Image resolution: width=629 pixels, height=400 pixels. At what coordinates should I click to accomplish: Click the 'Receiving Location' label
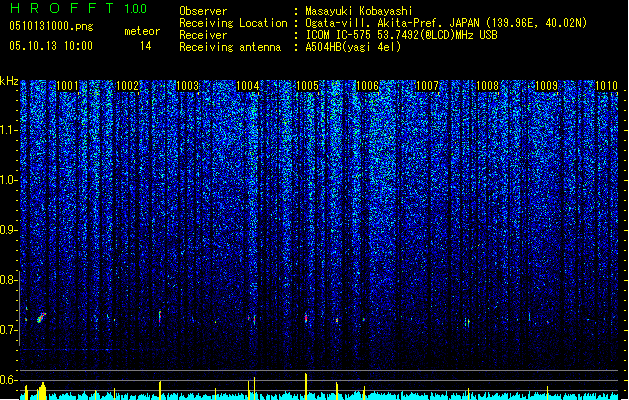click(x=233, y=23)
